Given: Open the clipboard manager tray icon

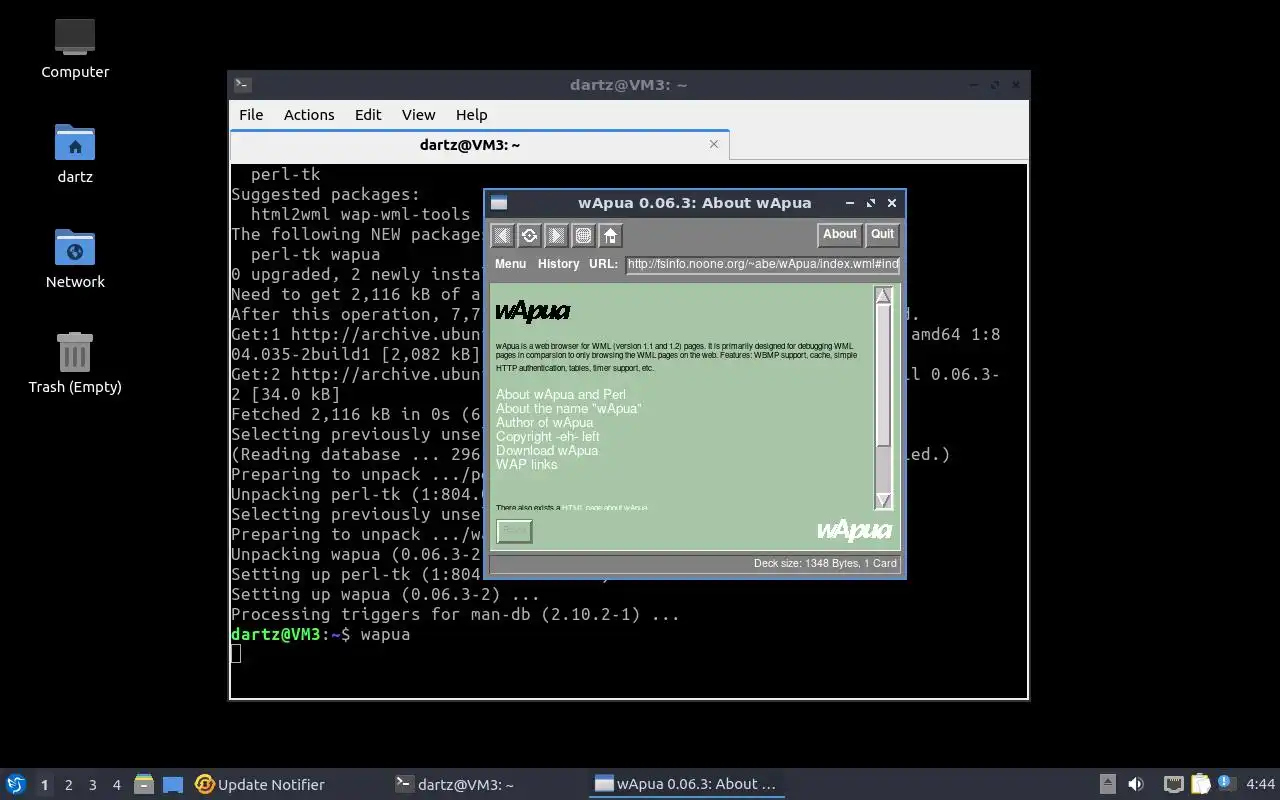Looking at the screenshot, I should (1199, 784).
